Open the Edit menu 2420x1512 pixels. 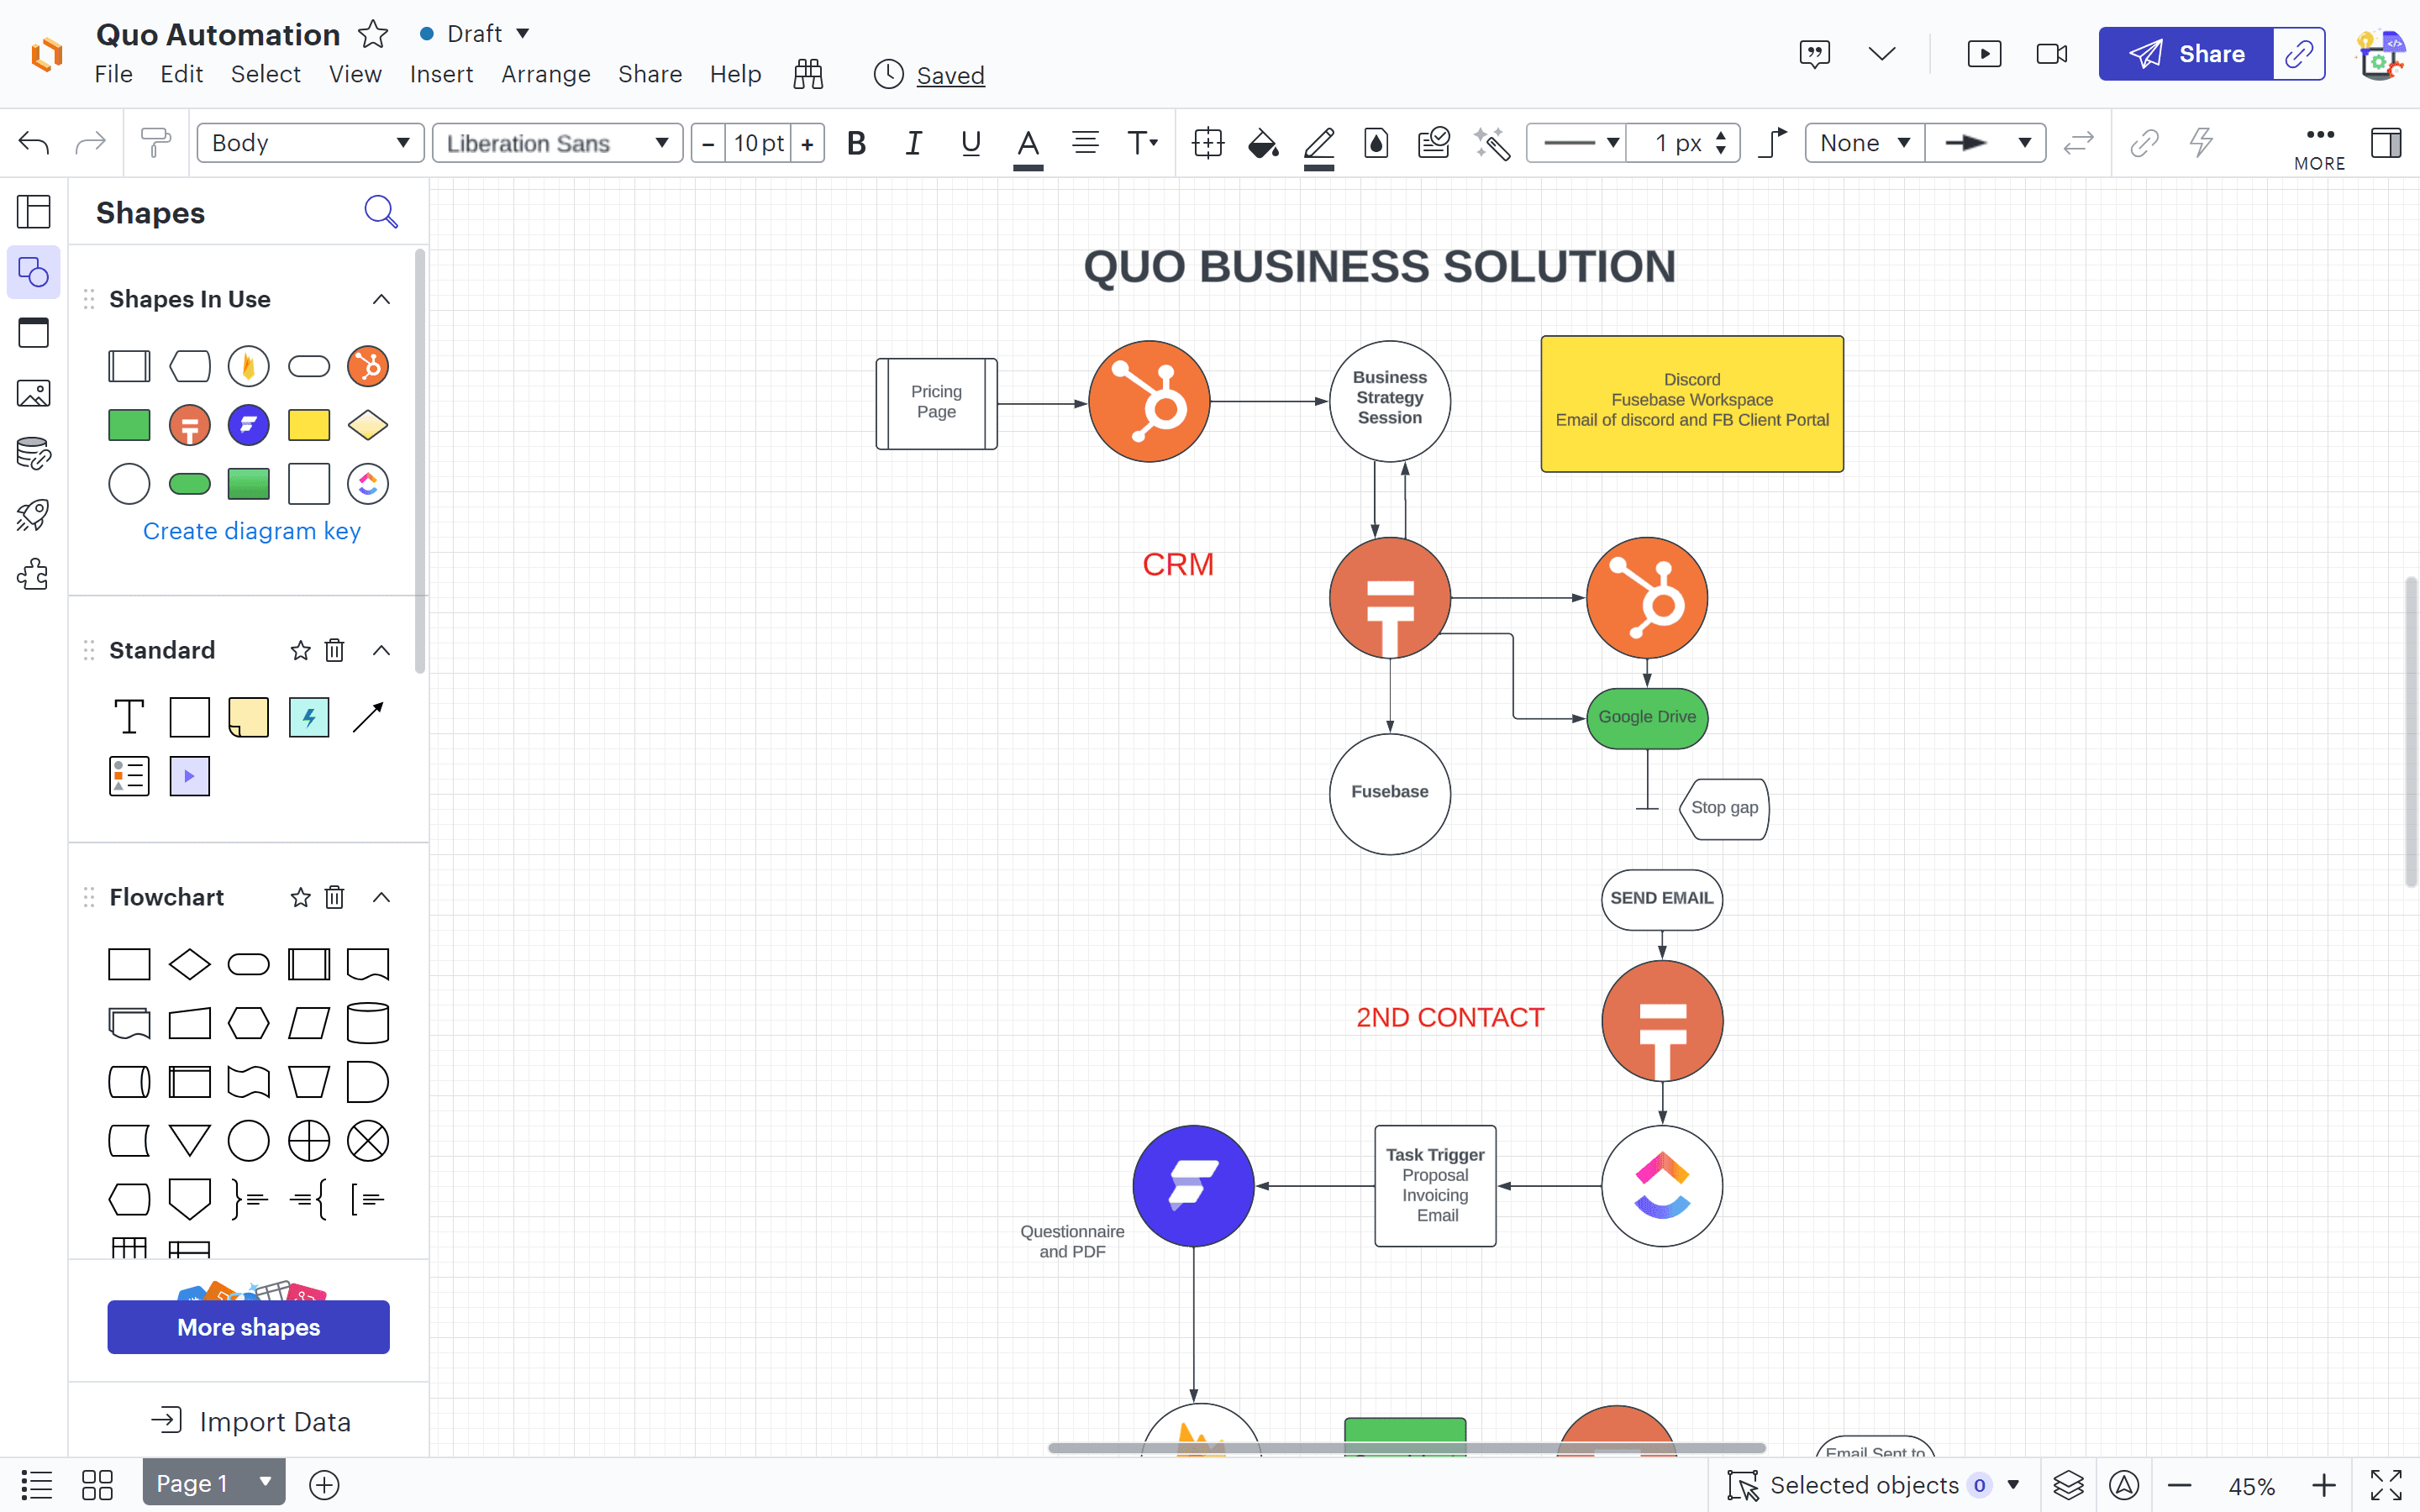coord(182,74)
